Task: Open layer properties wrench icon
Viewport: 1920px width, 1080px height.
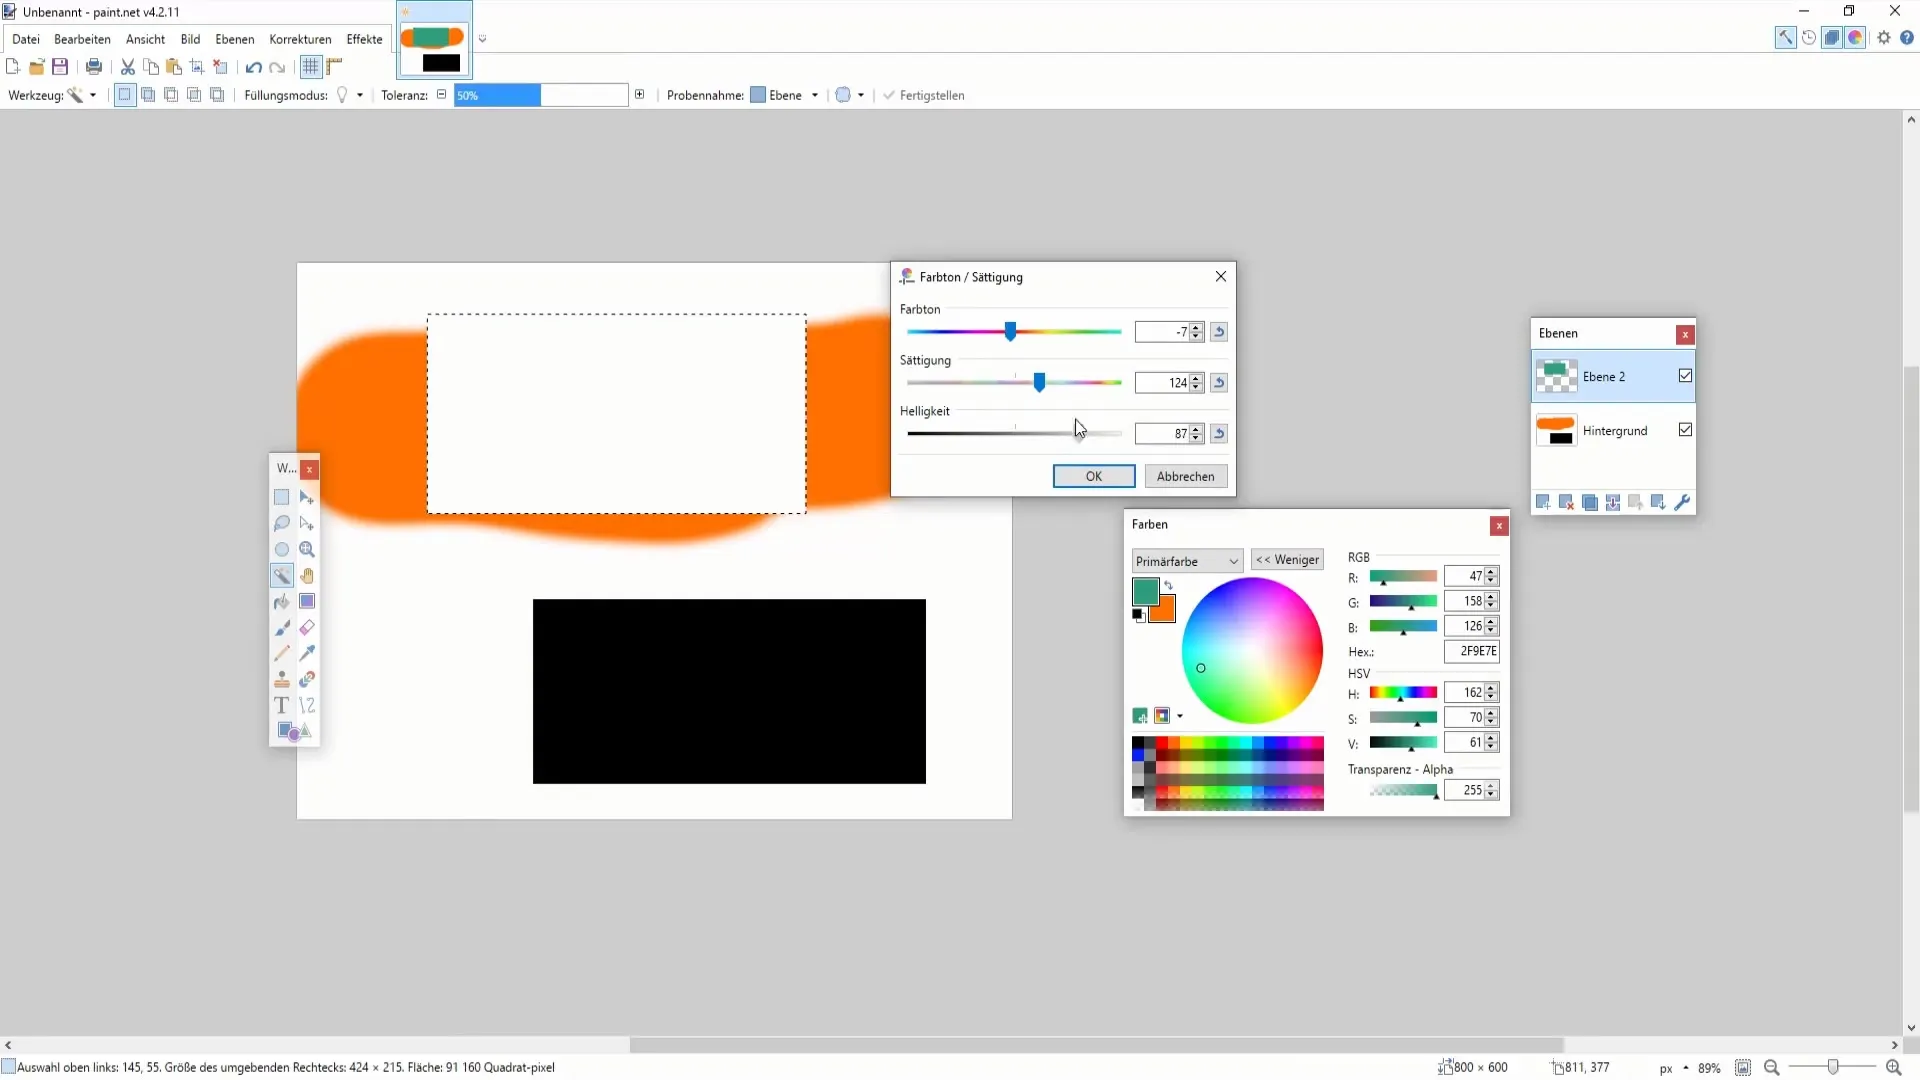Action: 1682,502
